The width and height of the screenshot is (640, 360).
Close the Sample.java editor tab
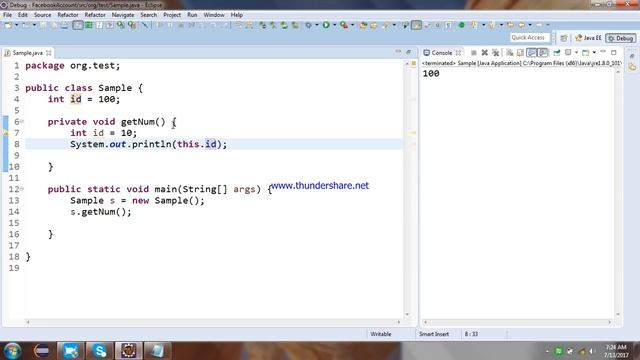coord(49,53)
